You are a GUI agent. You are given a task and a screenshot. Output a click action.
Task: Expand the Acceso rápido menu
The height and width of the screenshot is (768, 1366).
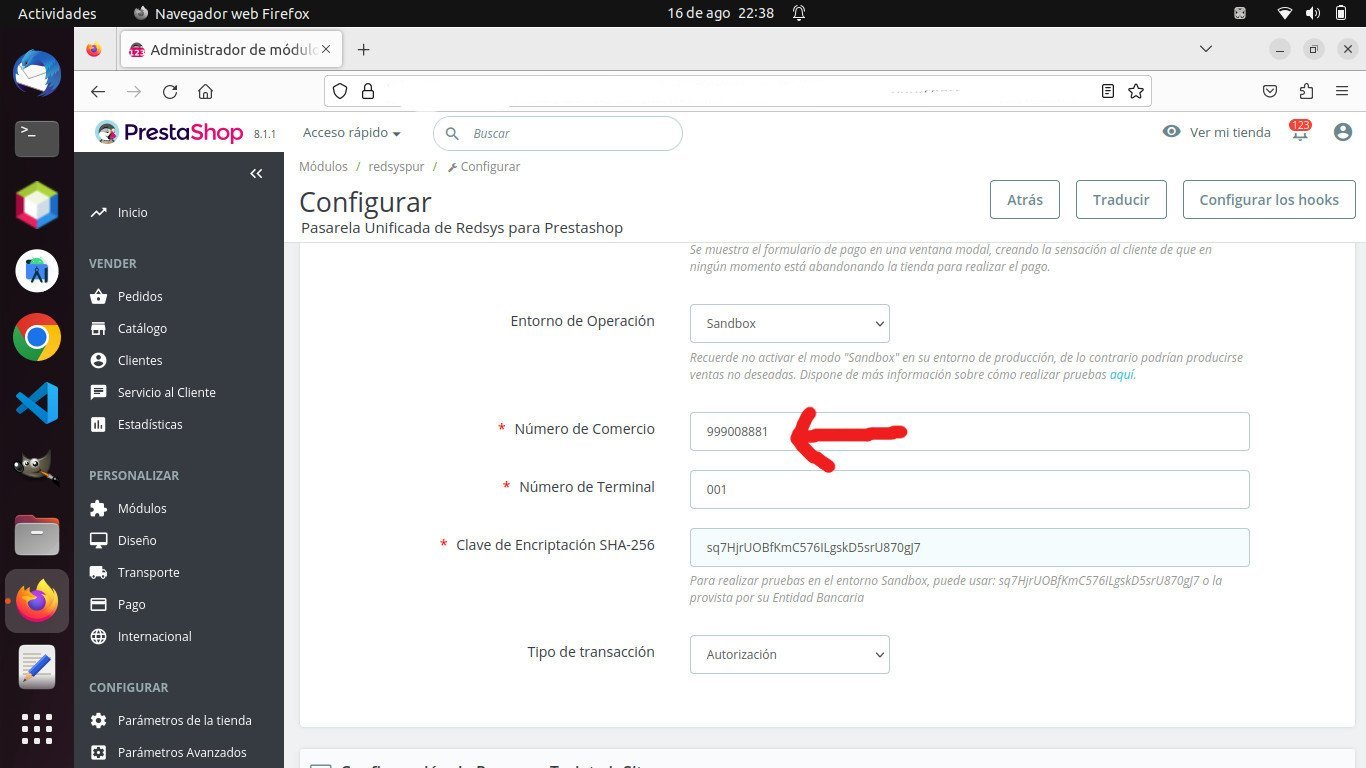click(352, 133)
